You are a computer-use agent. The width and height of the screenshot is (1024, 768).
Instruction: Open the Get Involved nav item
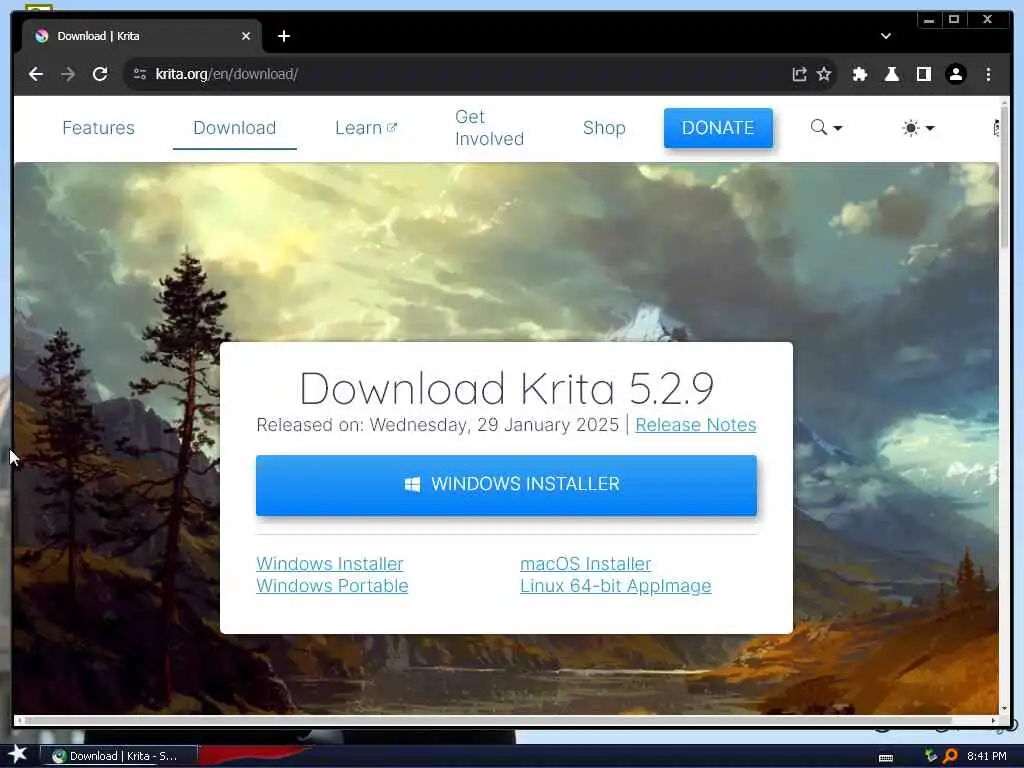(489, 128)
